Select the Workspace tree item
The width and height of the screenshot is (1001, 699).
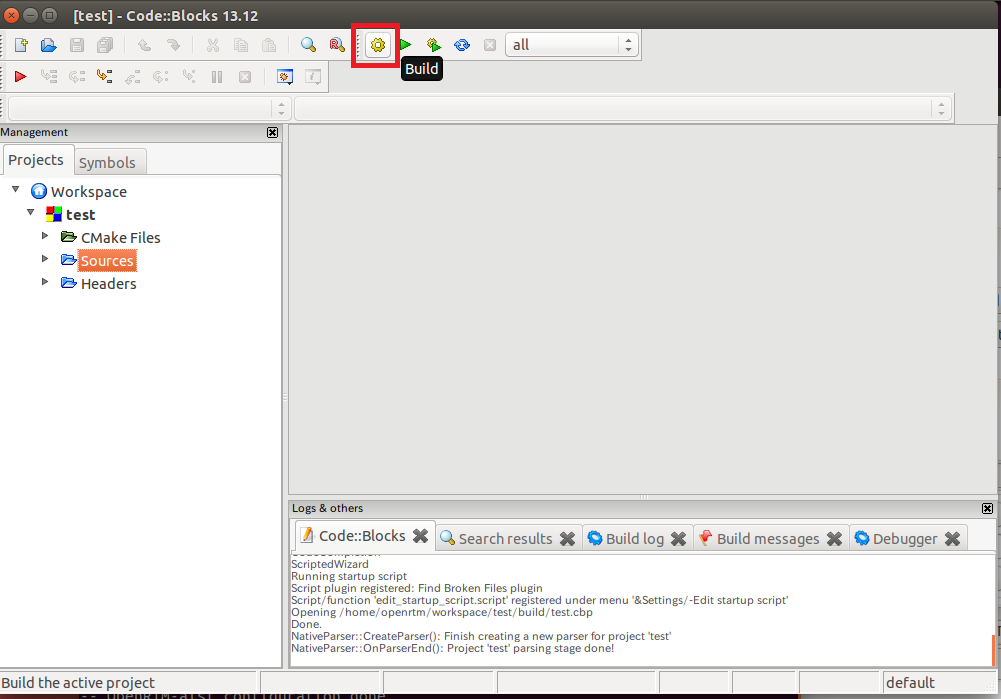[89, 192]
